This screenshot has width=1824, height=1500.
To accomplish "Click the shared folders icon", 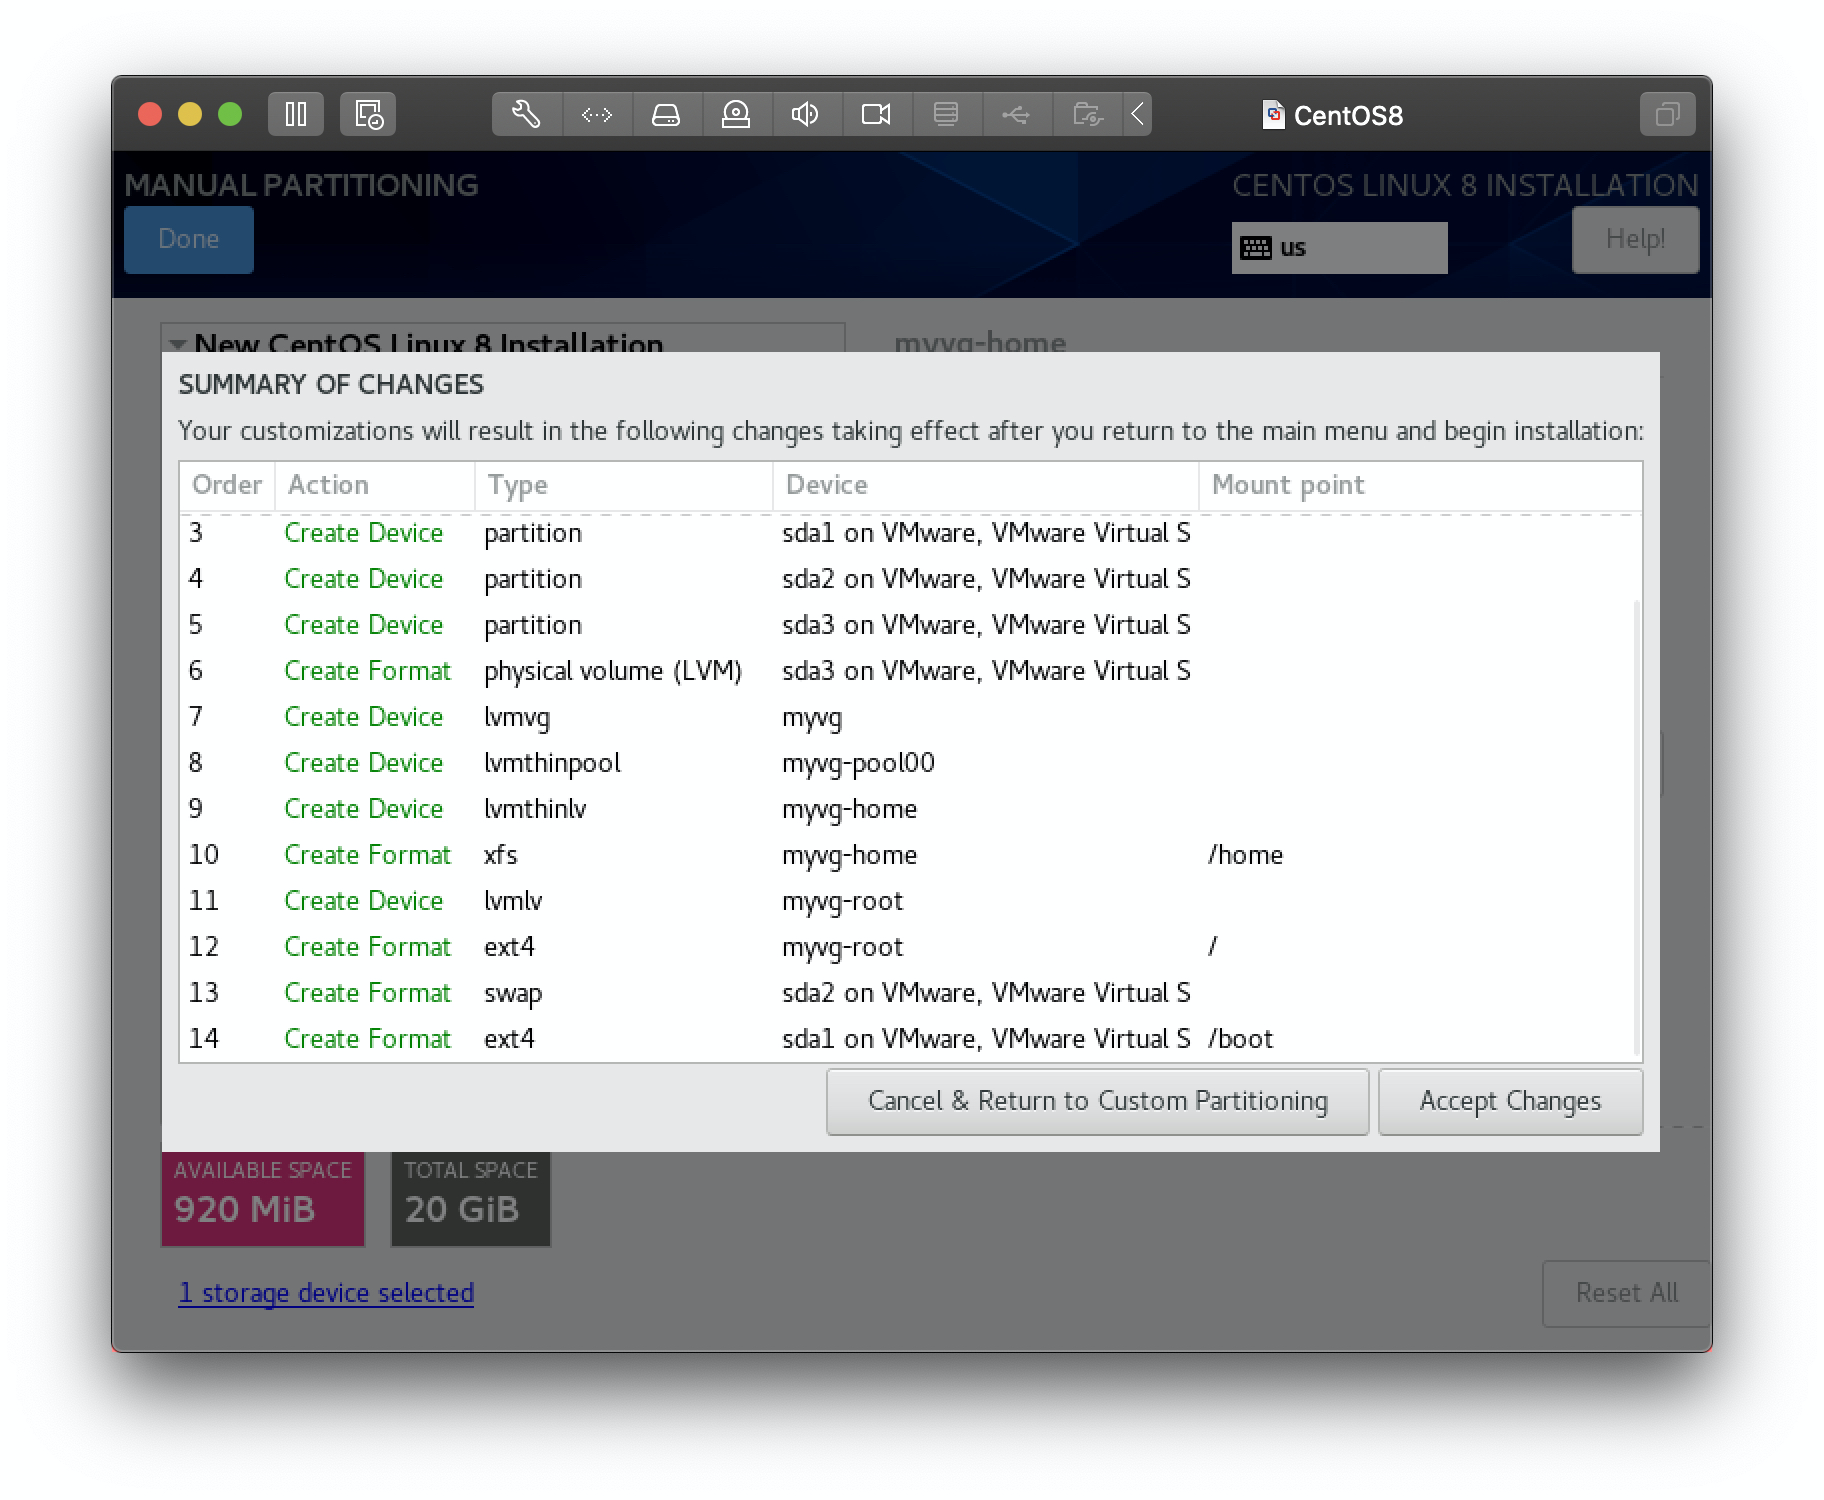I will pos(1087,114).
